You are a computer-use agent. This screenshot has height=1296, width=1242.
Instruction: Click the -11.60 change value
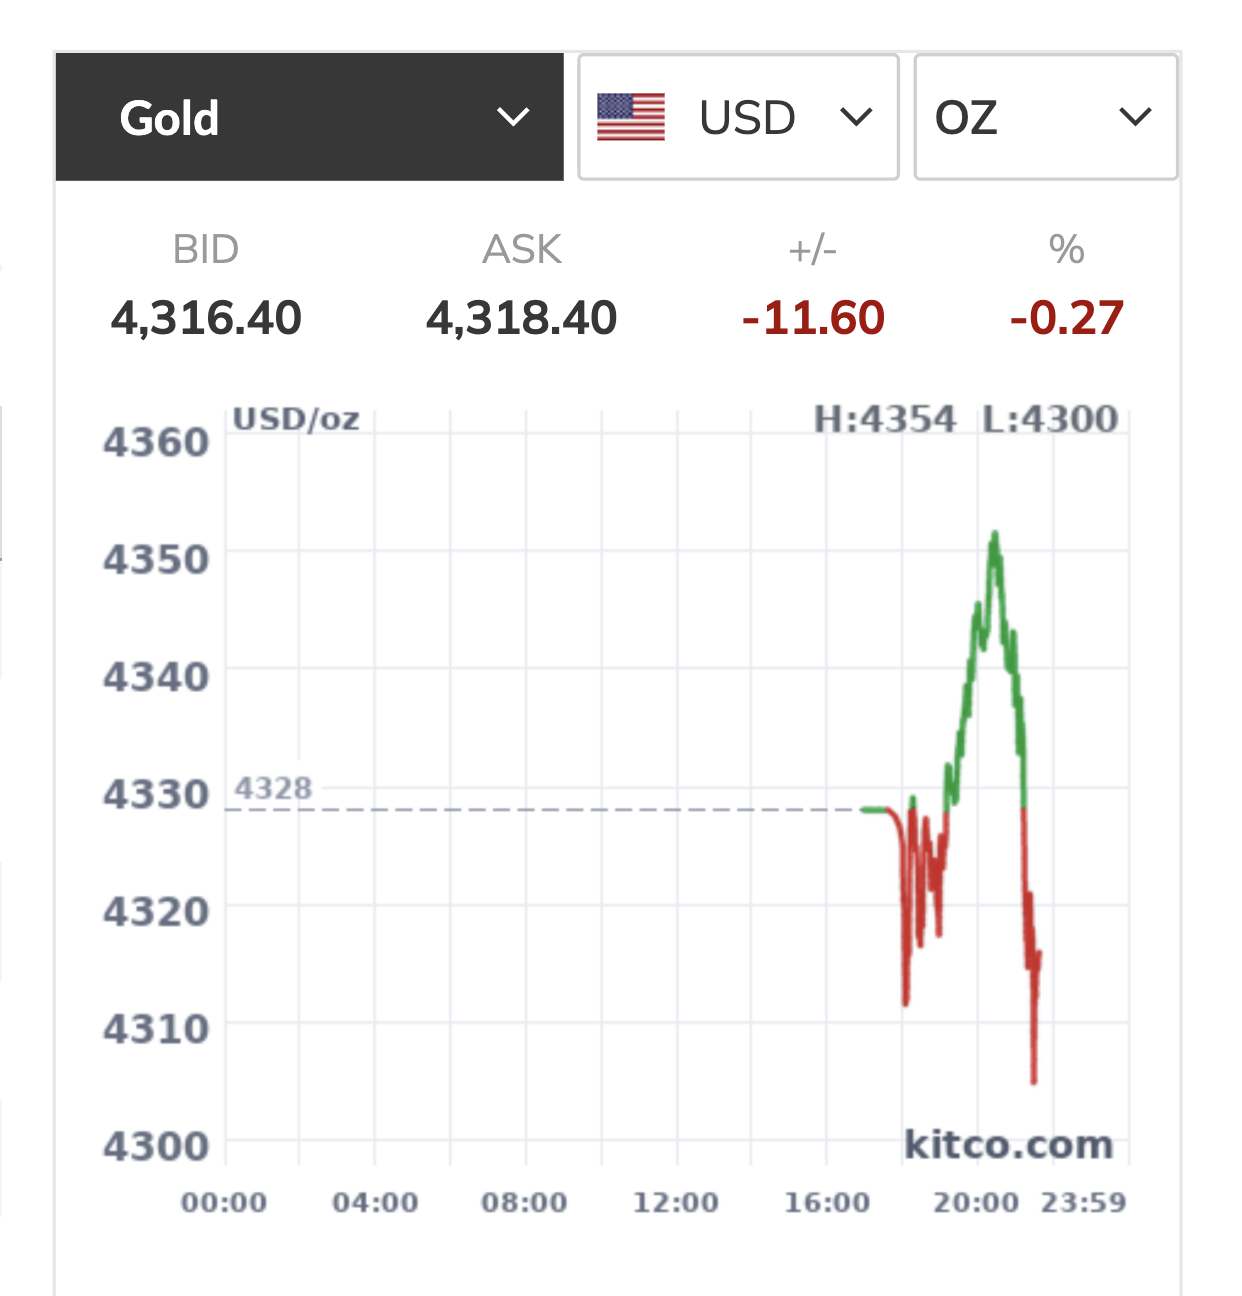point(813,319)
